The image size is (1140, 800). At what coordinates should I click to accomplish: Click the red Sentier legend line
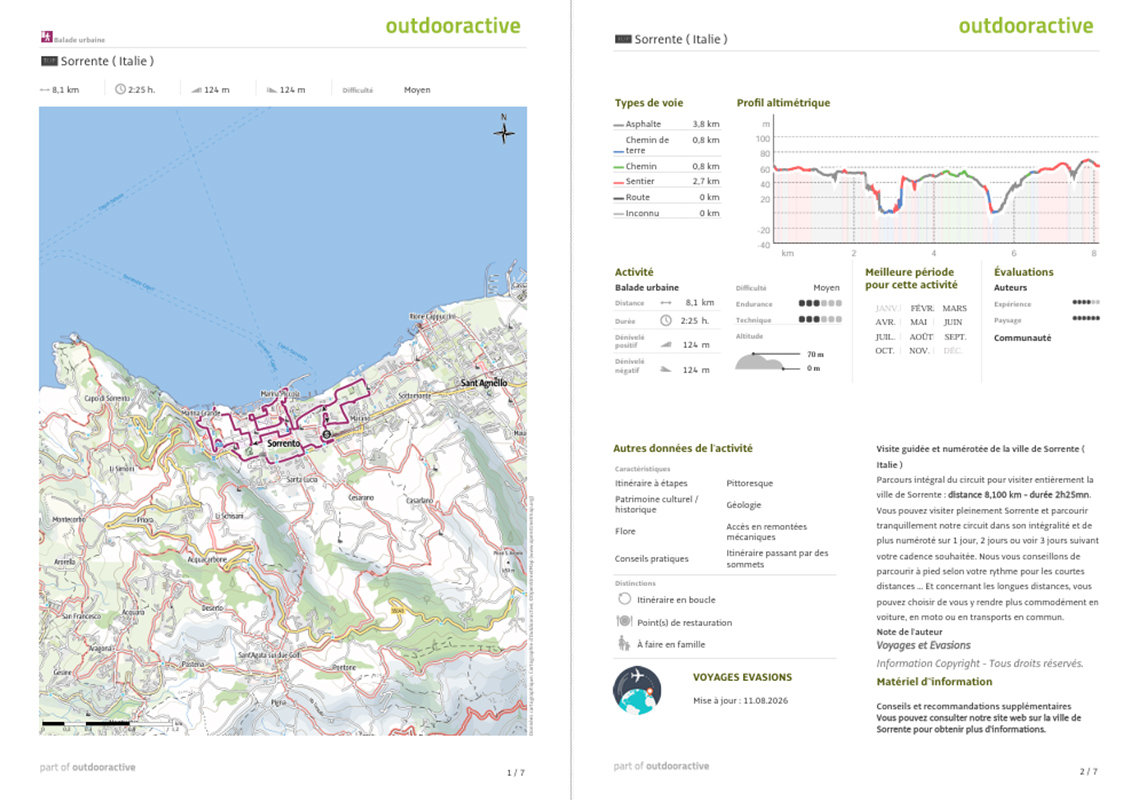click(619, 183)
